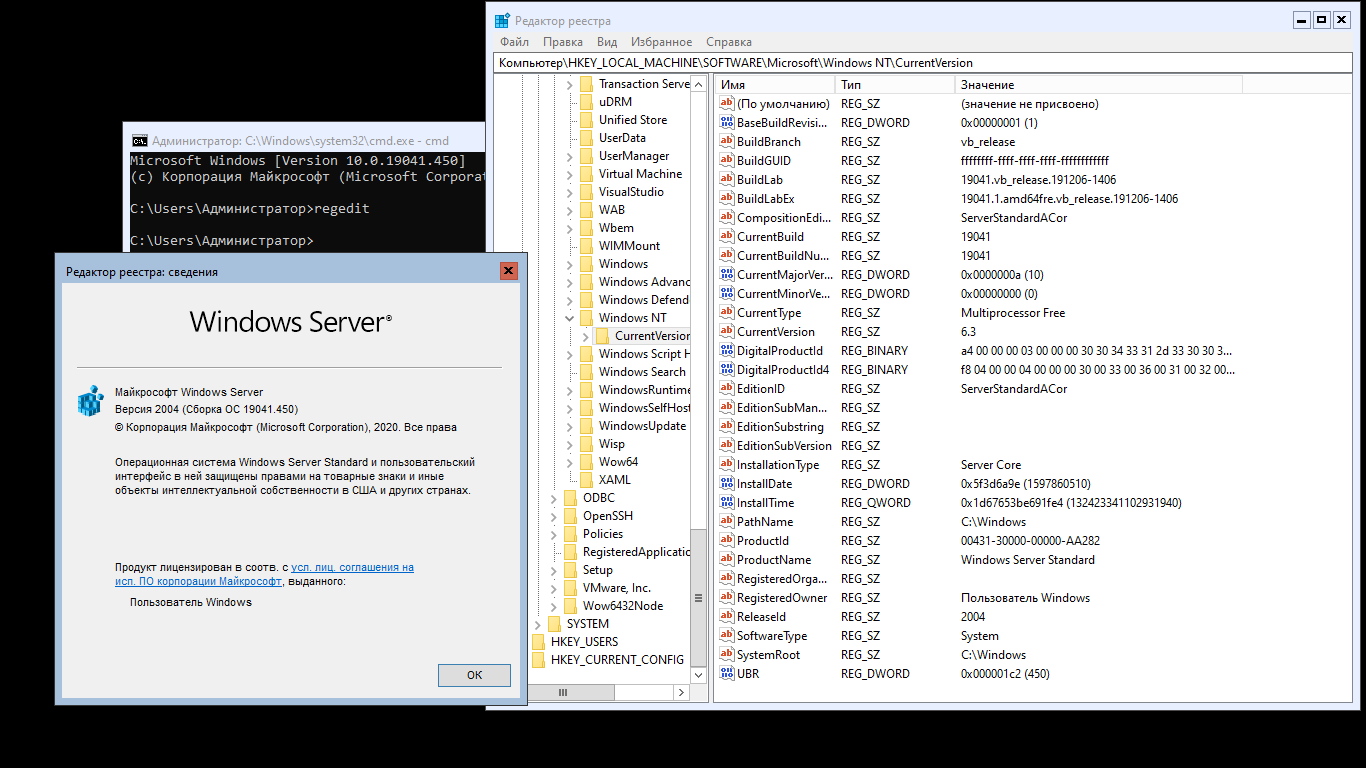Click the CurrentMajorVersion DWORD icon
The width and height of the screenshot is (1366, 768).
click(727, 275)
